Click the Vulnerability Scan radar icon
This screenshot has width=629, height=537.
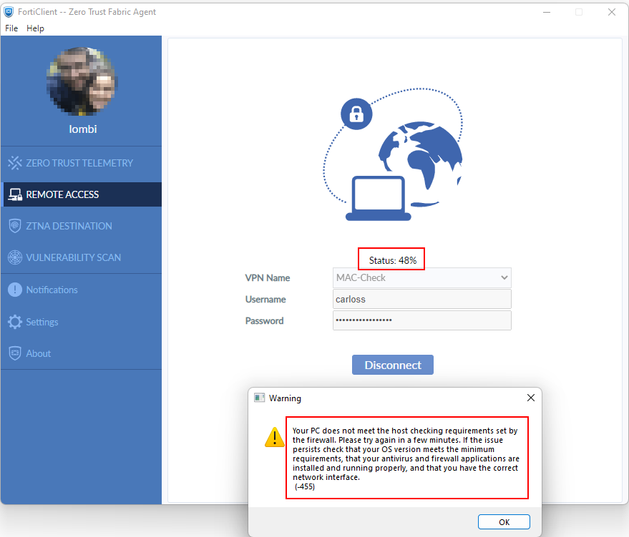point(15,257)
